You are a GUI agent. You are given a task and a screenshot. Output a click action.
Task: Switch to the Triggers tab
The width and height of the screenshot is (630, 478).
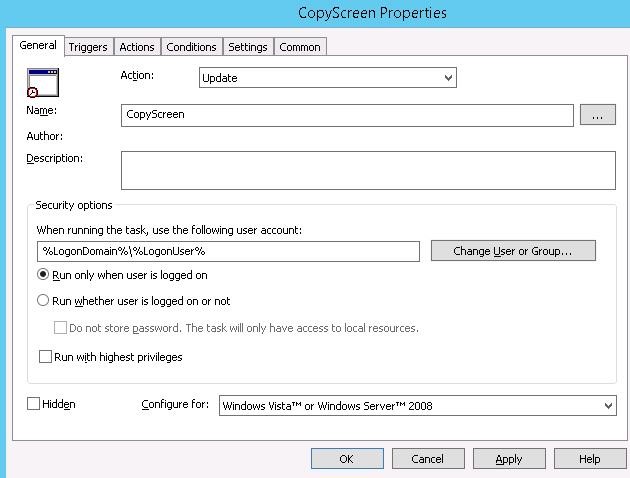point(88,47)
